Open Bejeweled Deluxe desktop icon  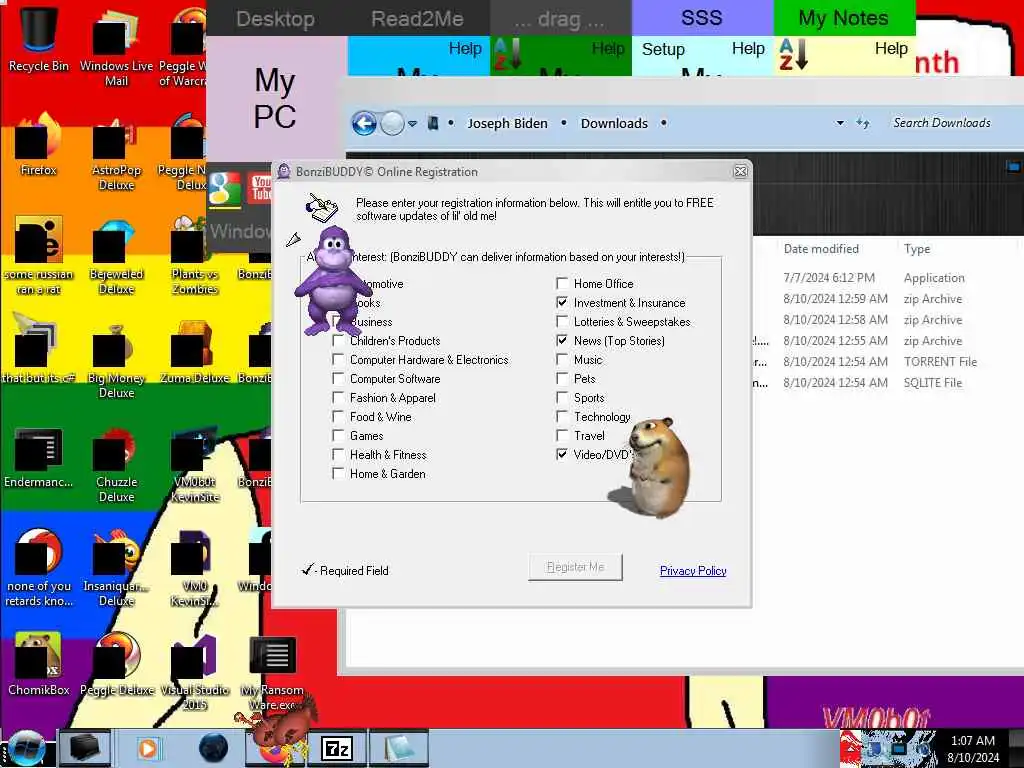pyautogui.click(x=116, y=256)
